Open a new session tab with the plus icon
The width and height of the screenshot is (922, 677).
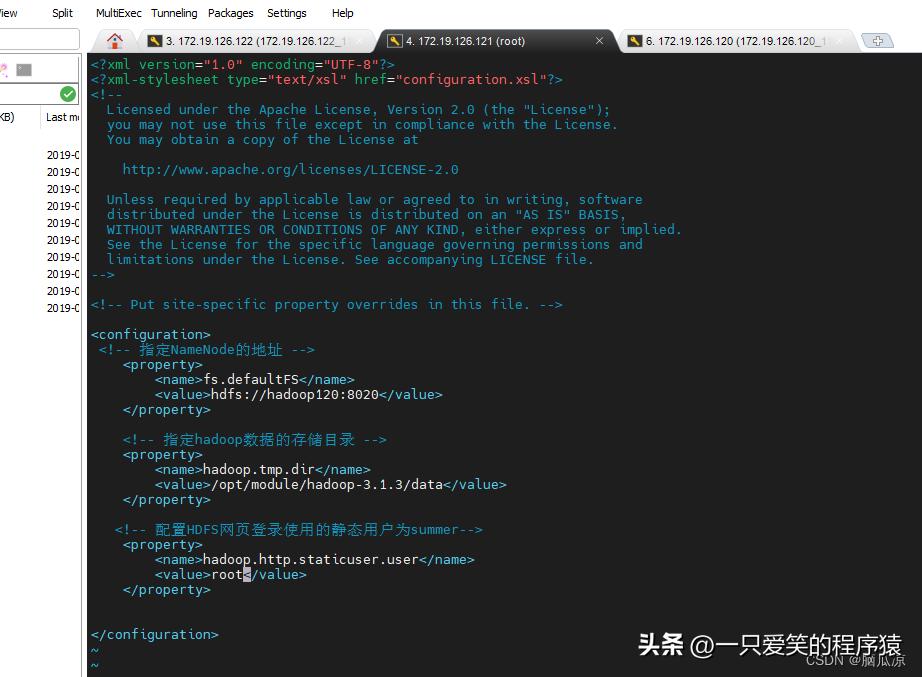[878, 40]
